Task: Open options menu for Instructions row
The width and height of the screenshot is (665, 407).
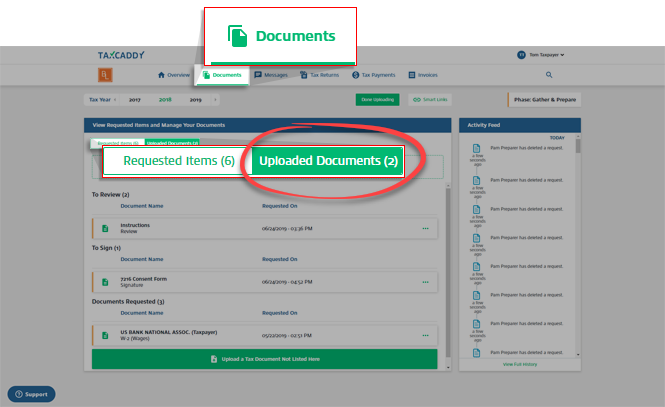Action: click(425, 229)
